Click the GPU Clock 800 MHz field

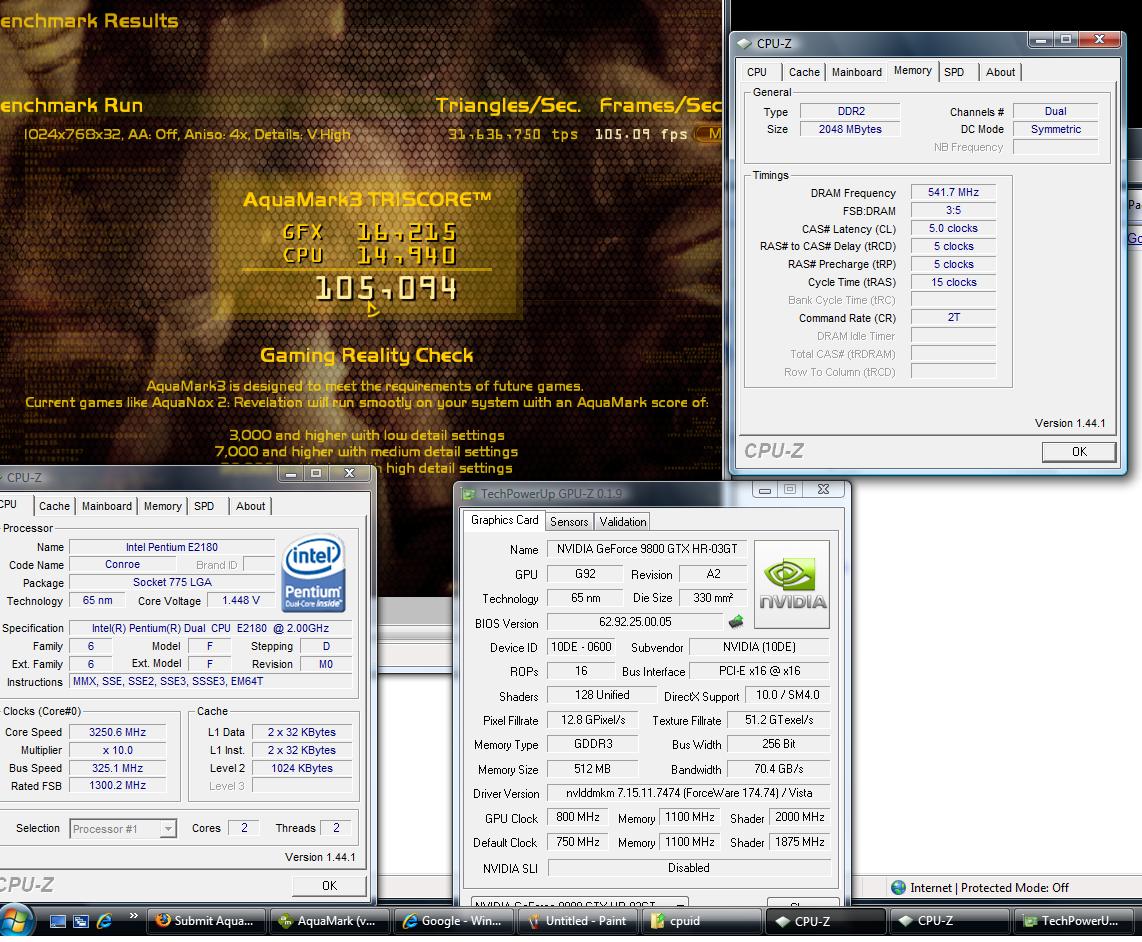point(578,817)
